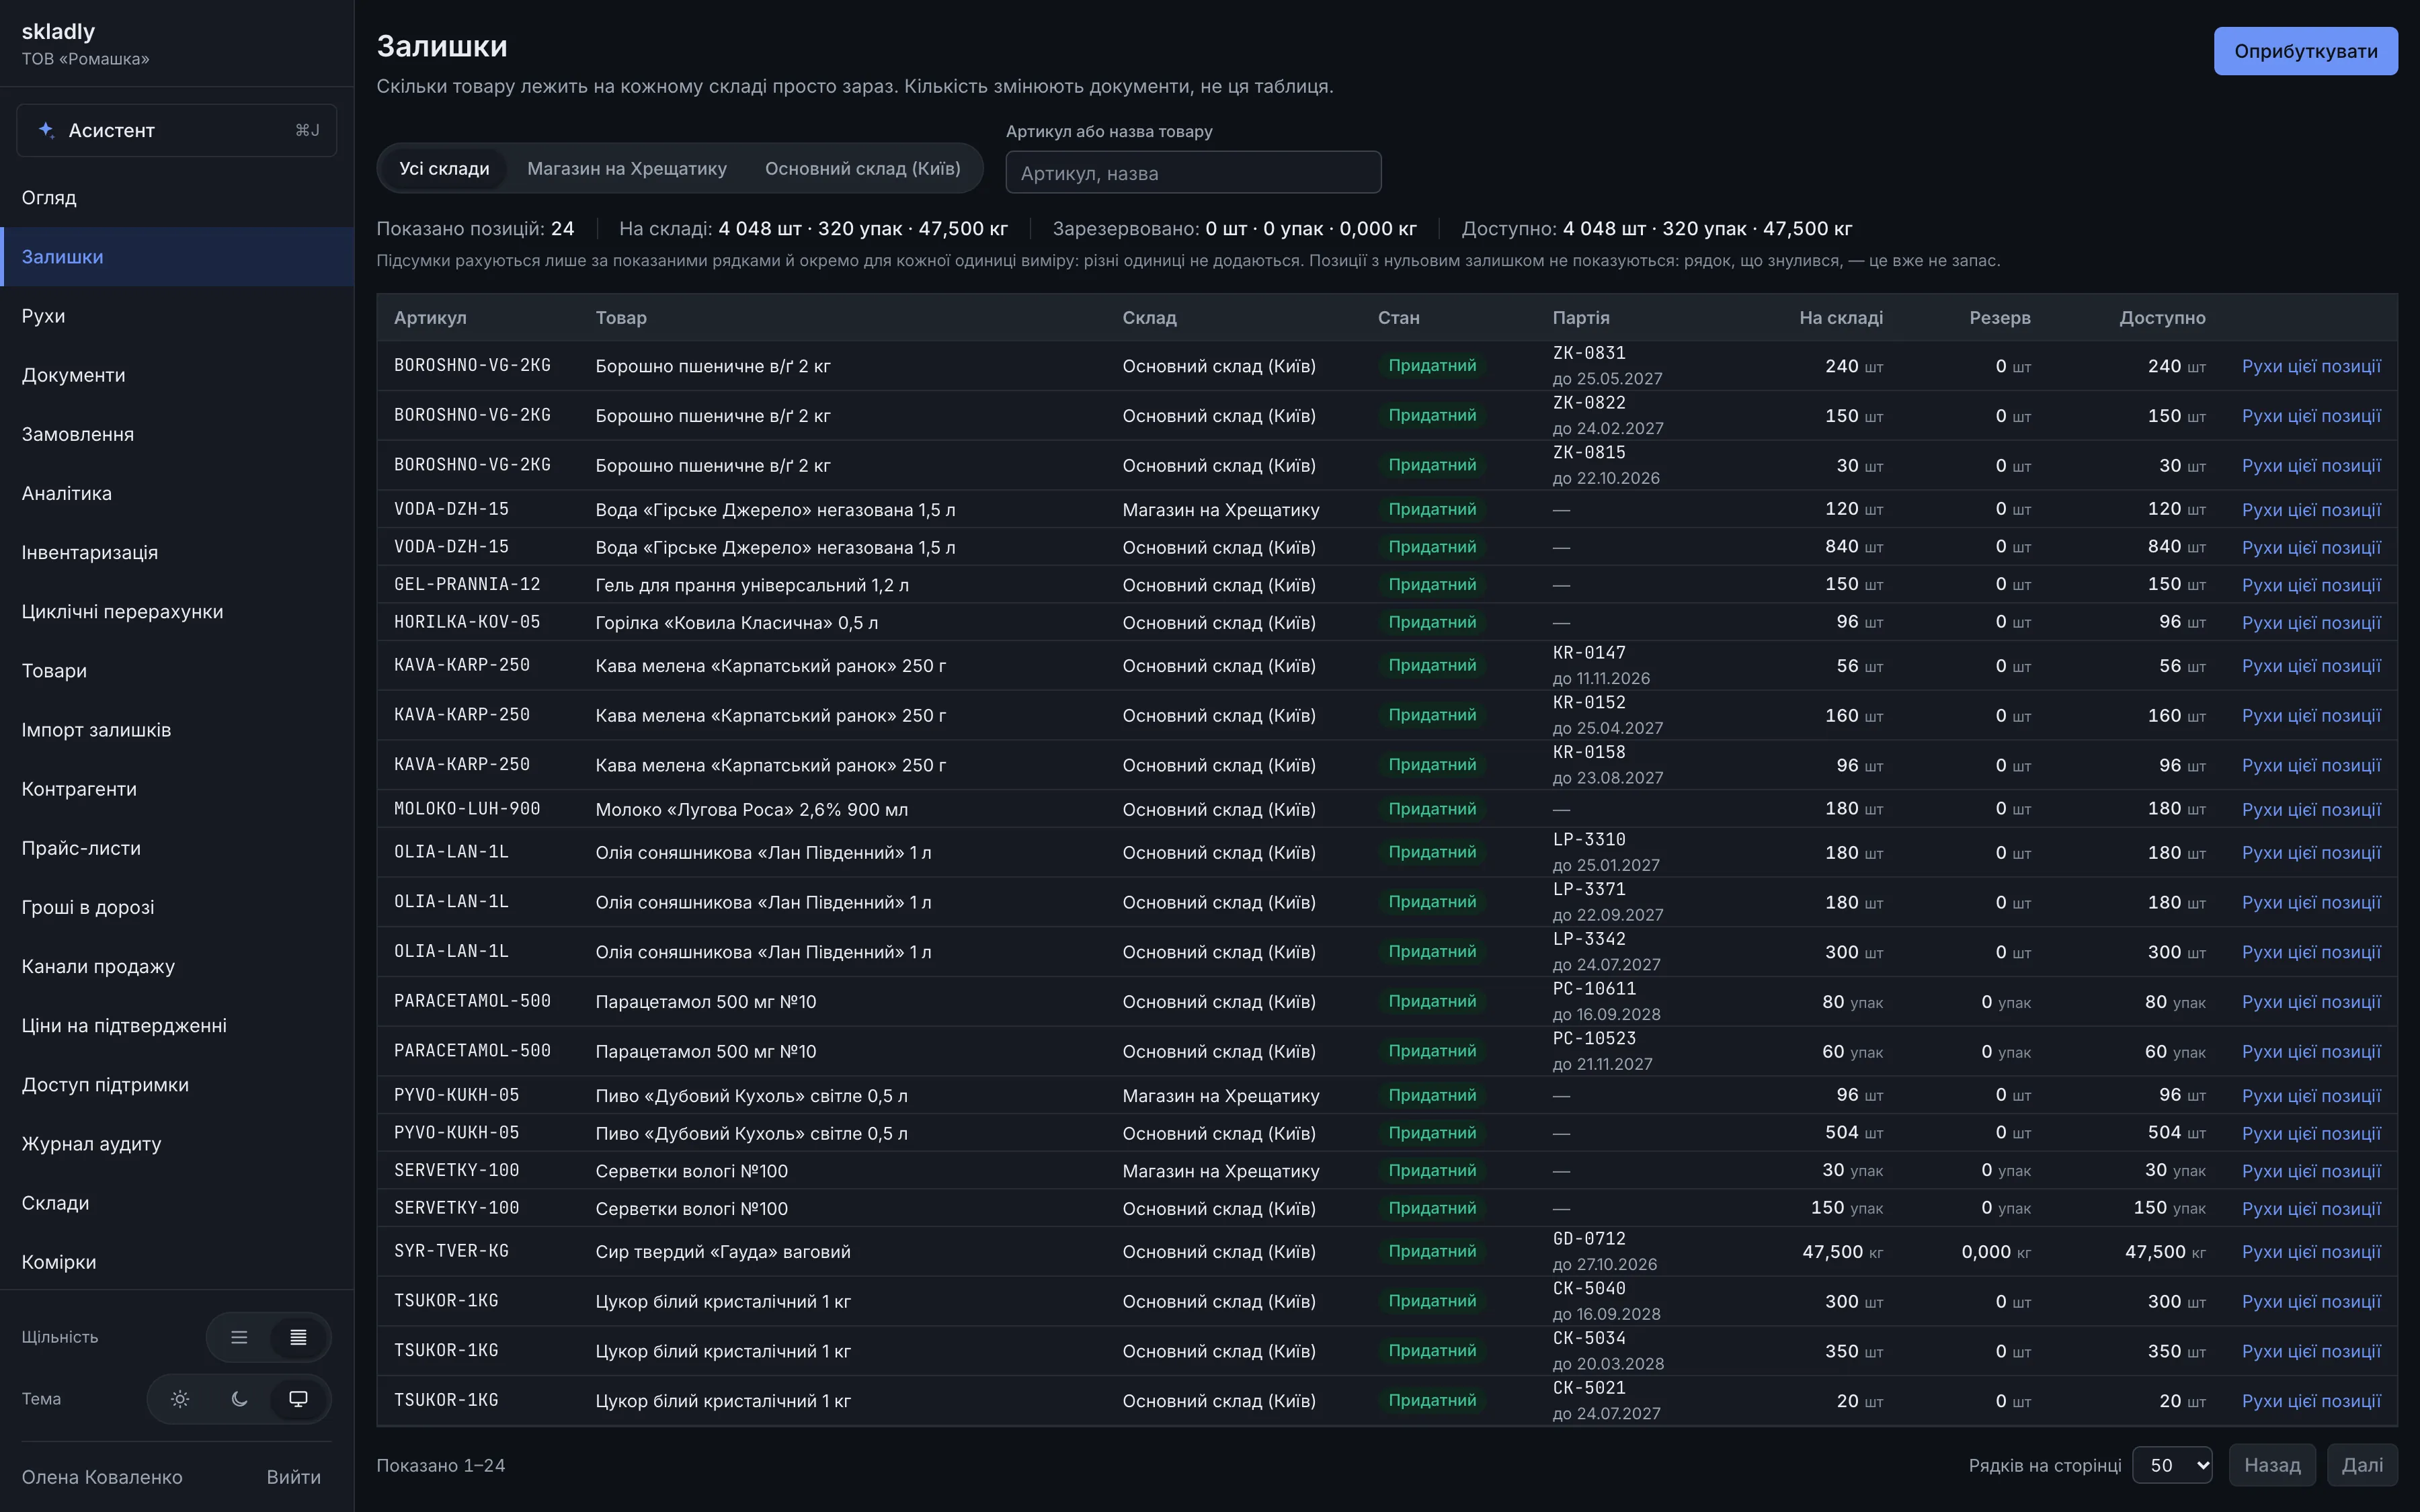Select compact density icon
Image resolution: width=2420 pixels, height=1512 pixels.
coord(298,1337)
